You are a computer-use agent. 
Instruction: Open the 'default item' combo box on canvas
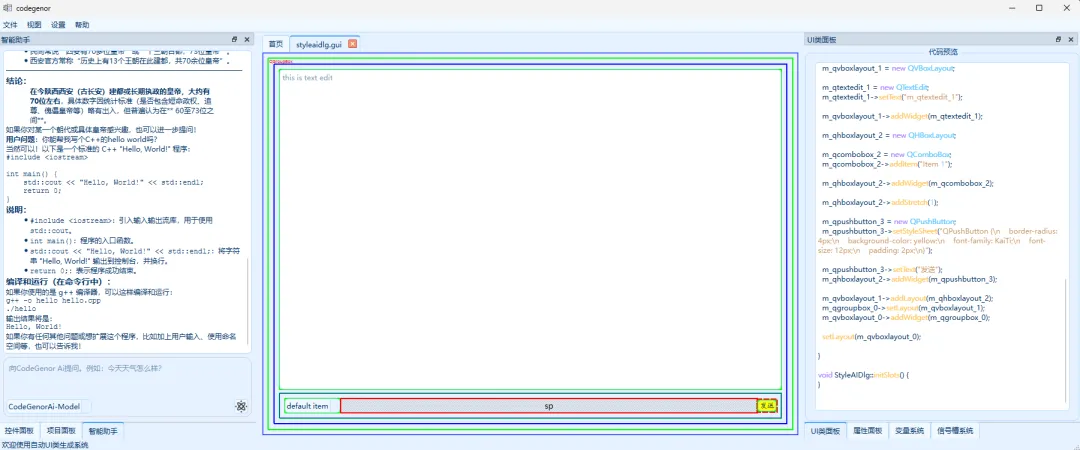311,406
